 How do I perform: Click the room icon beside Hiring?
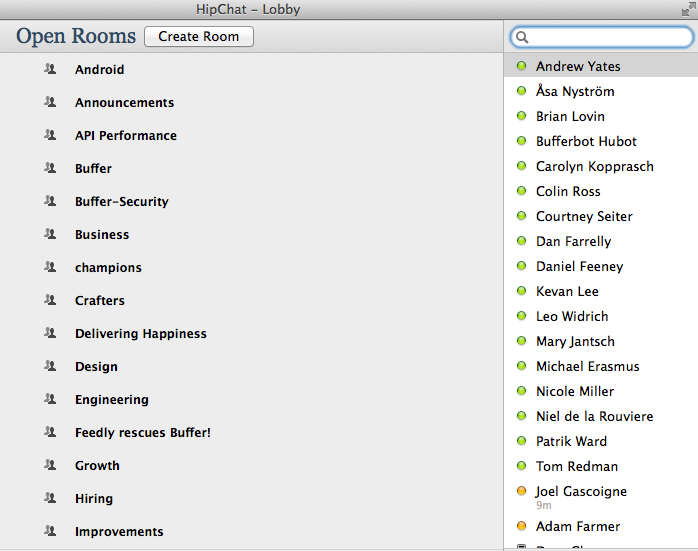50,498
